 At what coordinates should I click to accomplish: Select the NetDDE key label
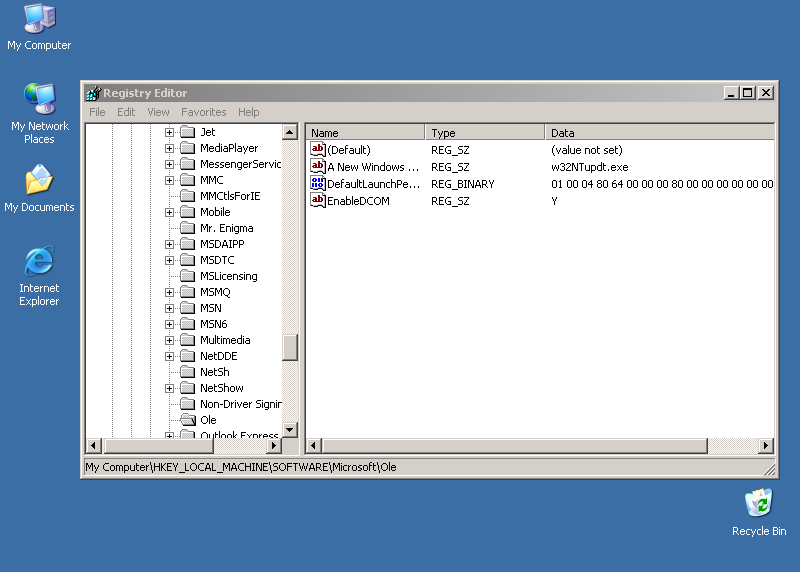(x=218, y=356)
